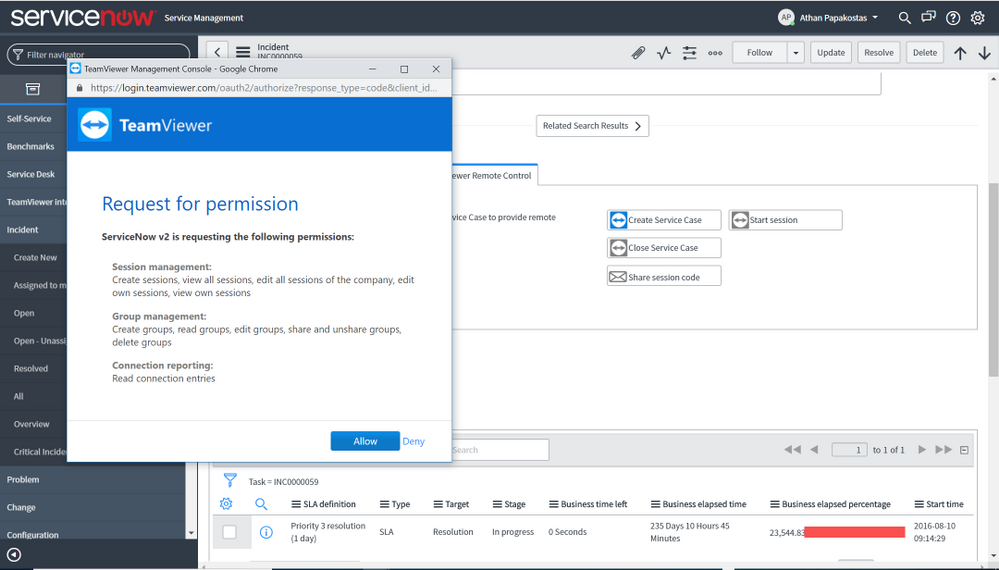Click the red Business elapsed percentage bar

coord(854,532)
